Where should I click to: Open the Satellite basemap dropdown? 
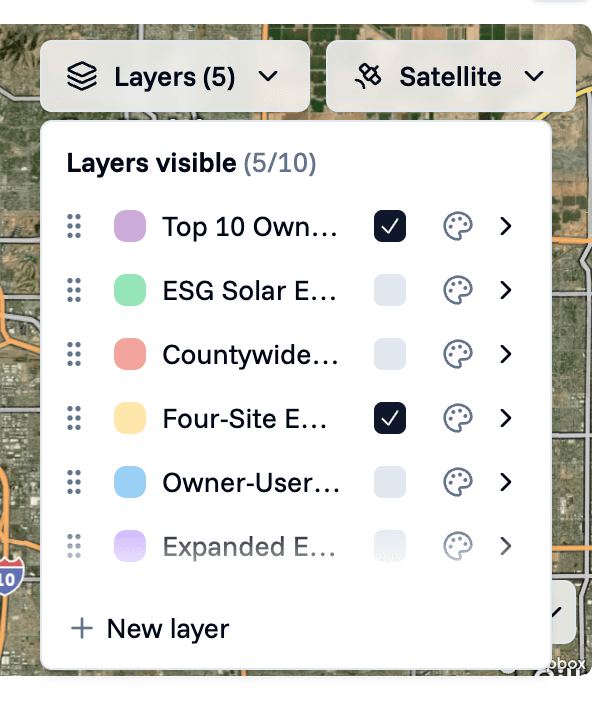(x=451, y=76)
